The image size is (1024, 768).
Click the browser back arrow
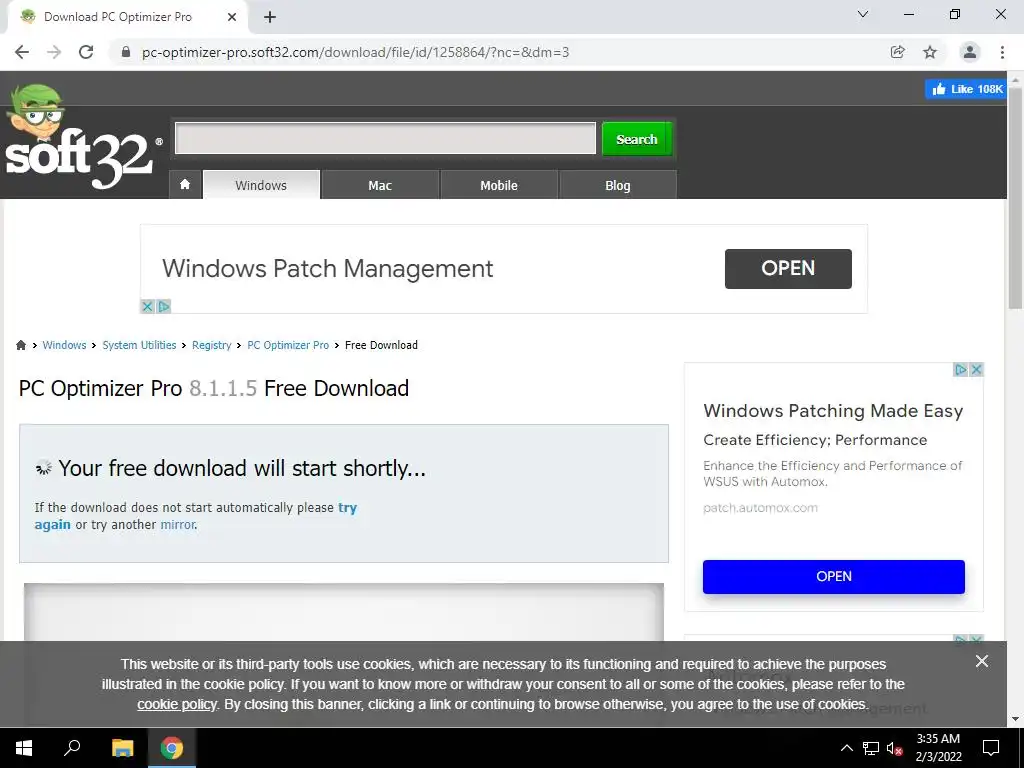[x=22, y=52]
